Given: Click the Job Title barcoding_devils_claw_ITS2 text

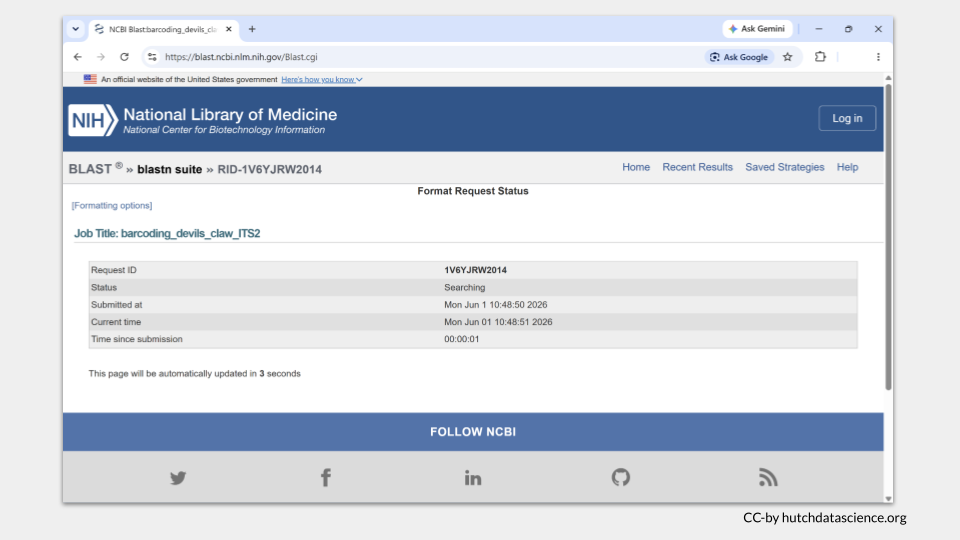Looking at the screenshot, I should 167,233.
